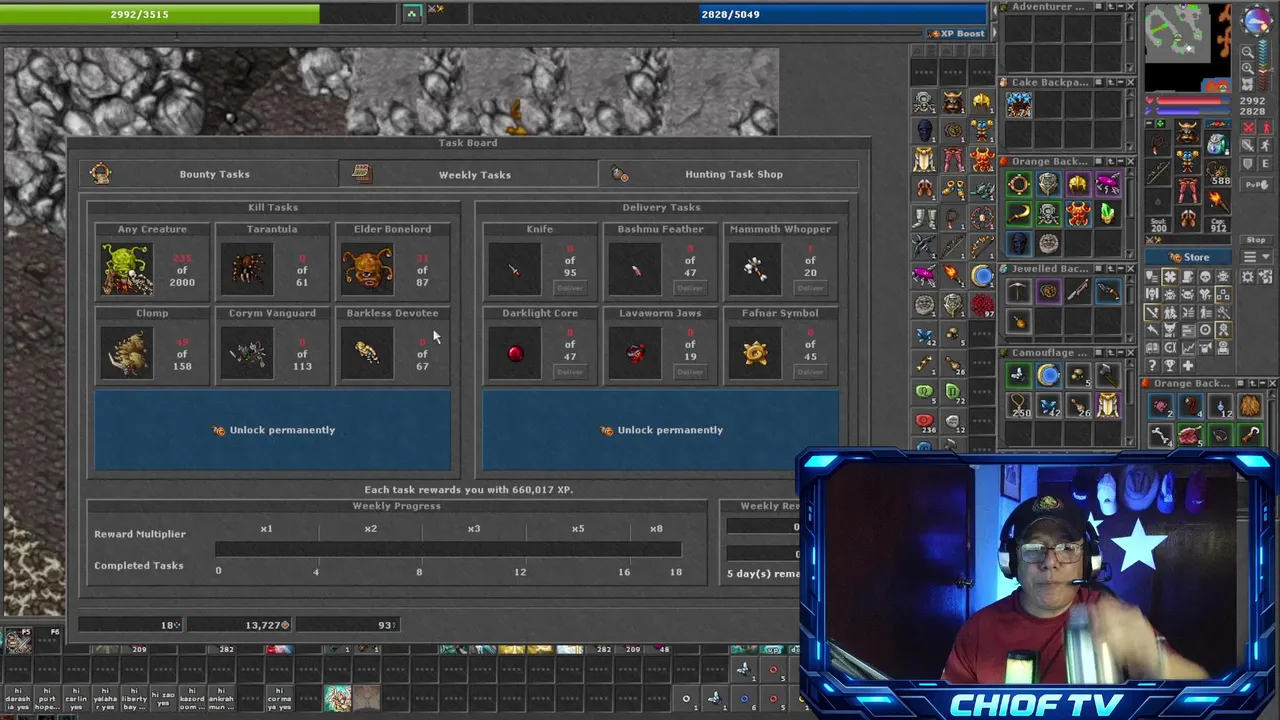Click the minimap compass rose
Viewport: 1280px width, 720px height.
(1259, 20)
